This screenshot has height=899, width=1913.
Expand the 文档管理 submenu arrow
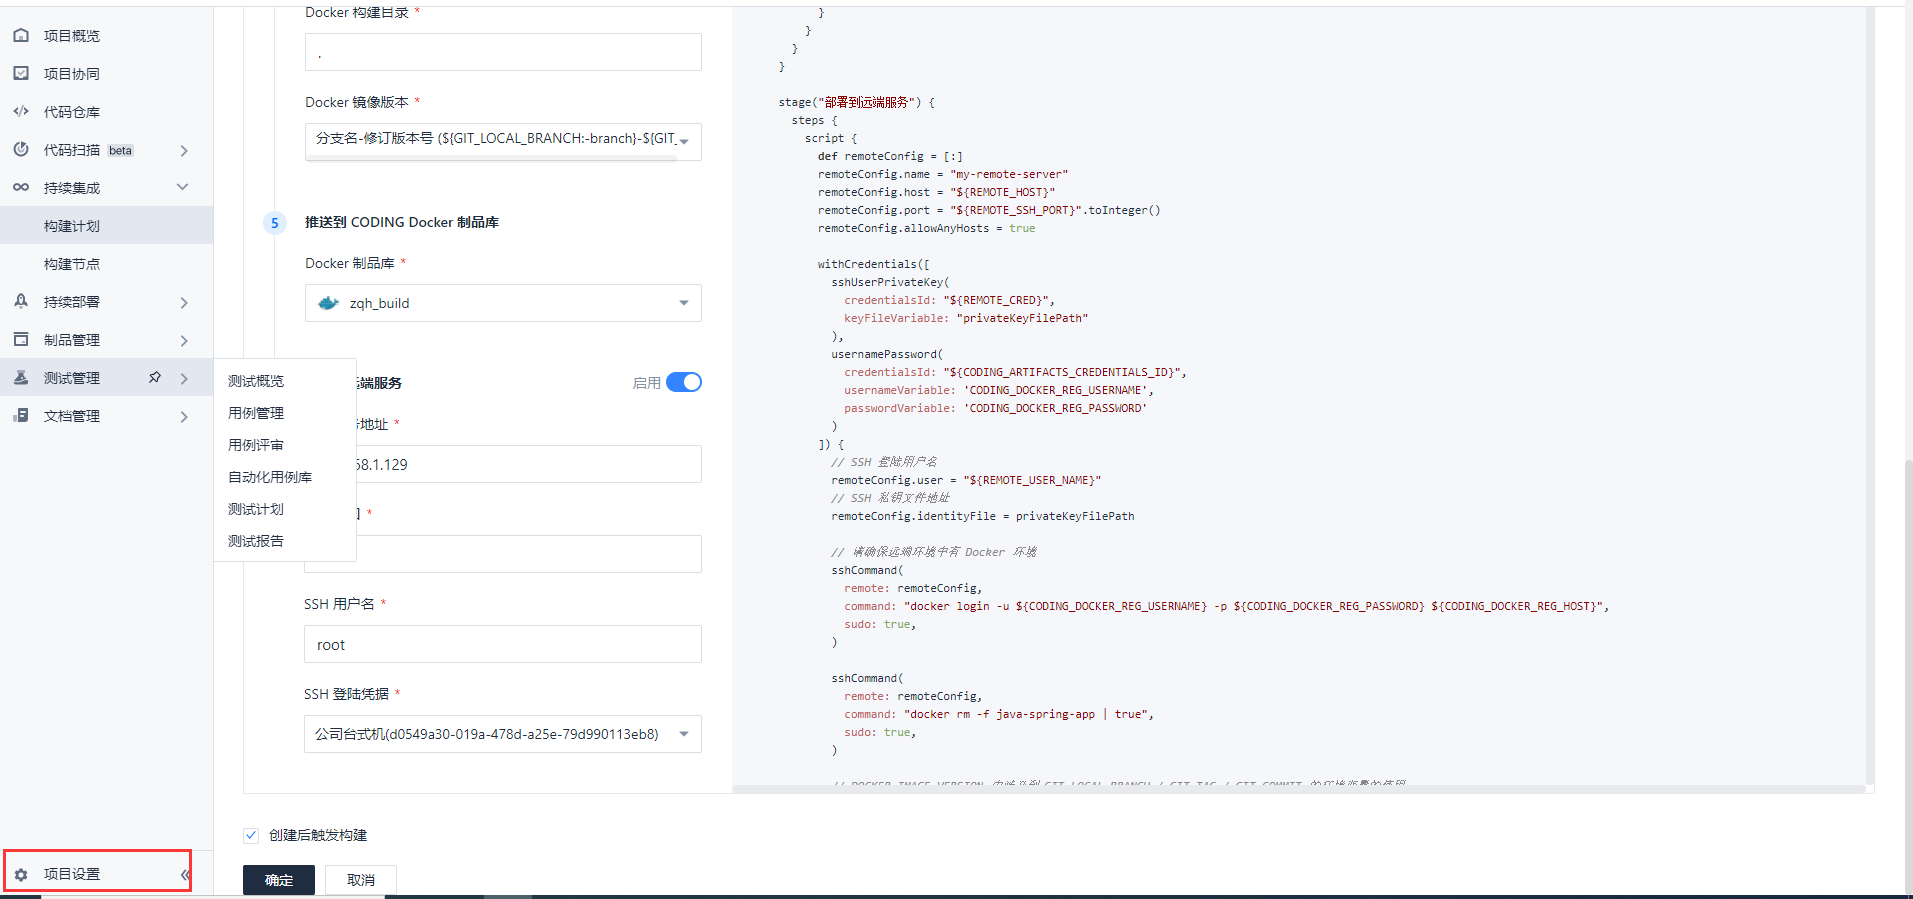tap(184, 416)
